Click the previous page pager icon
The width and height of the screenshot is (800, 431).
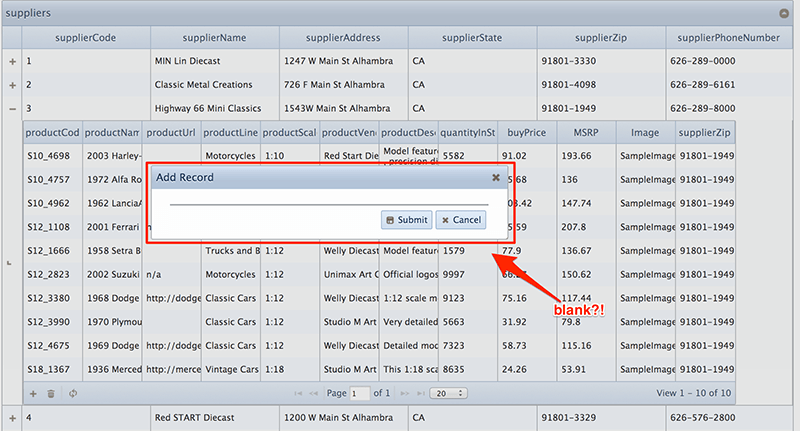(x=314, y=394)
